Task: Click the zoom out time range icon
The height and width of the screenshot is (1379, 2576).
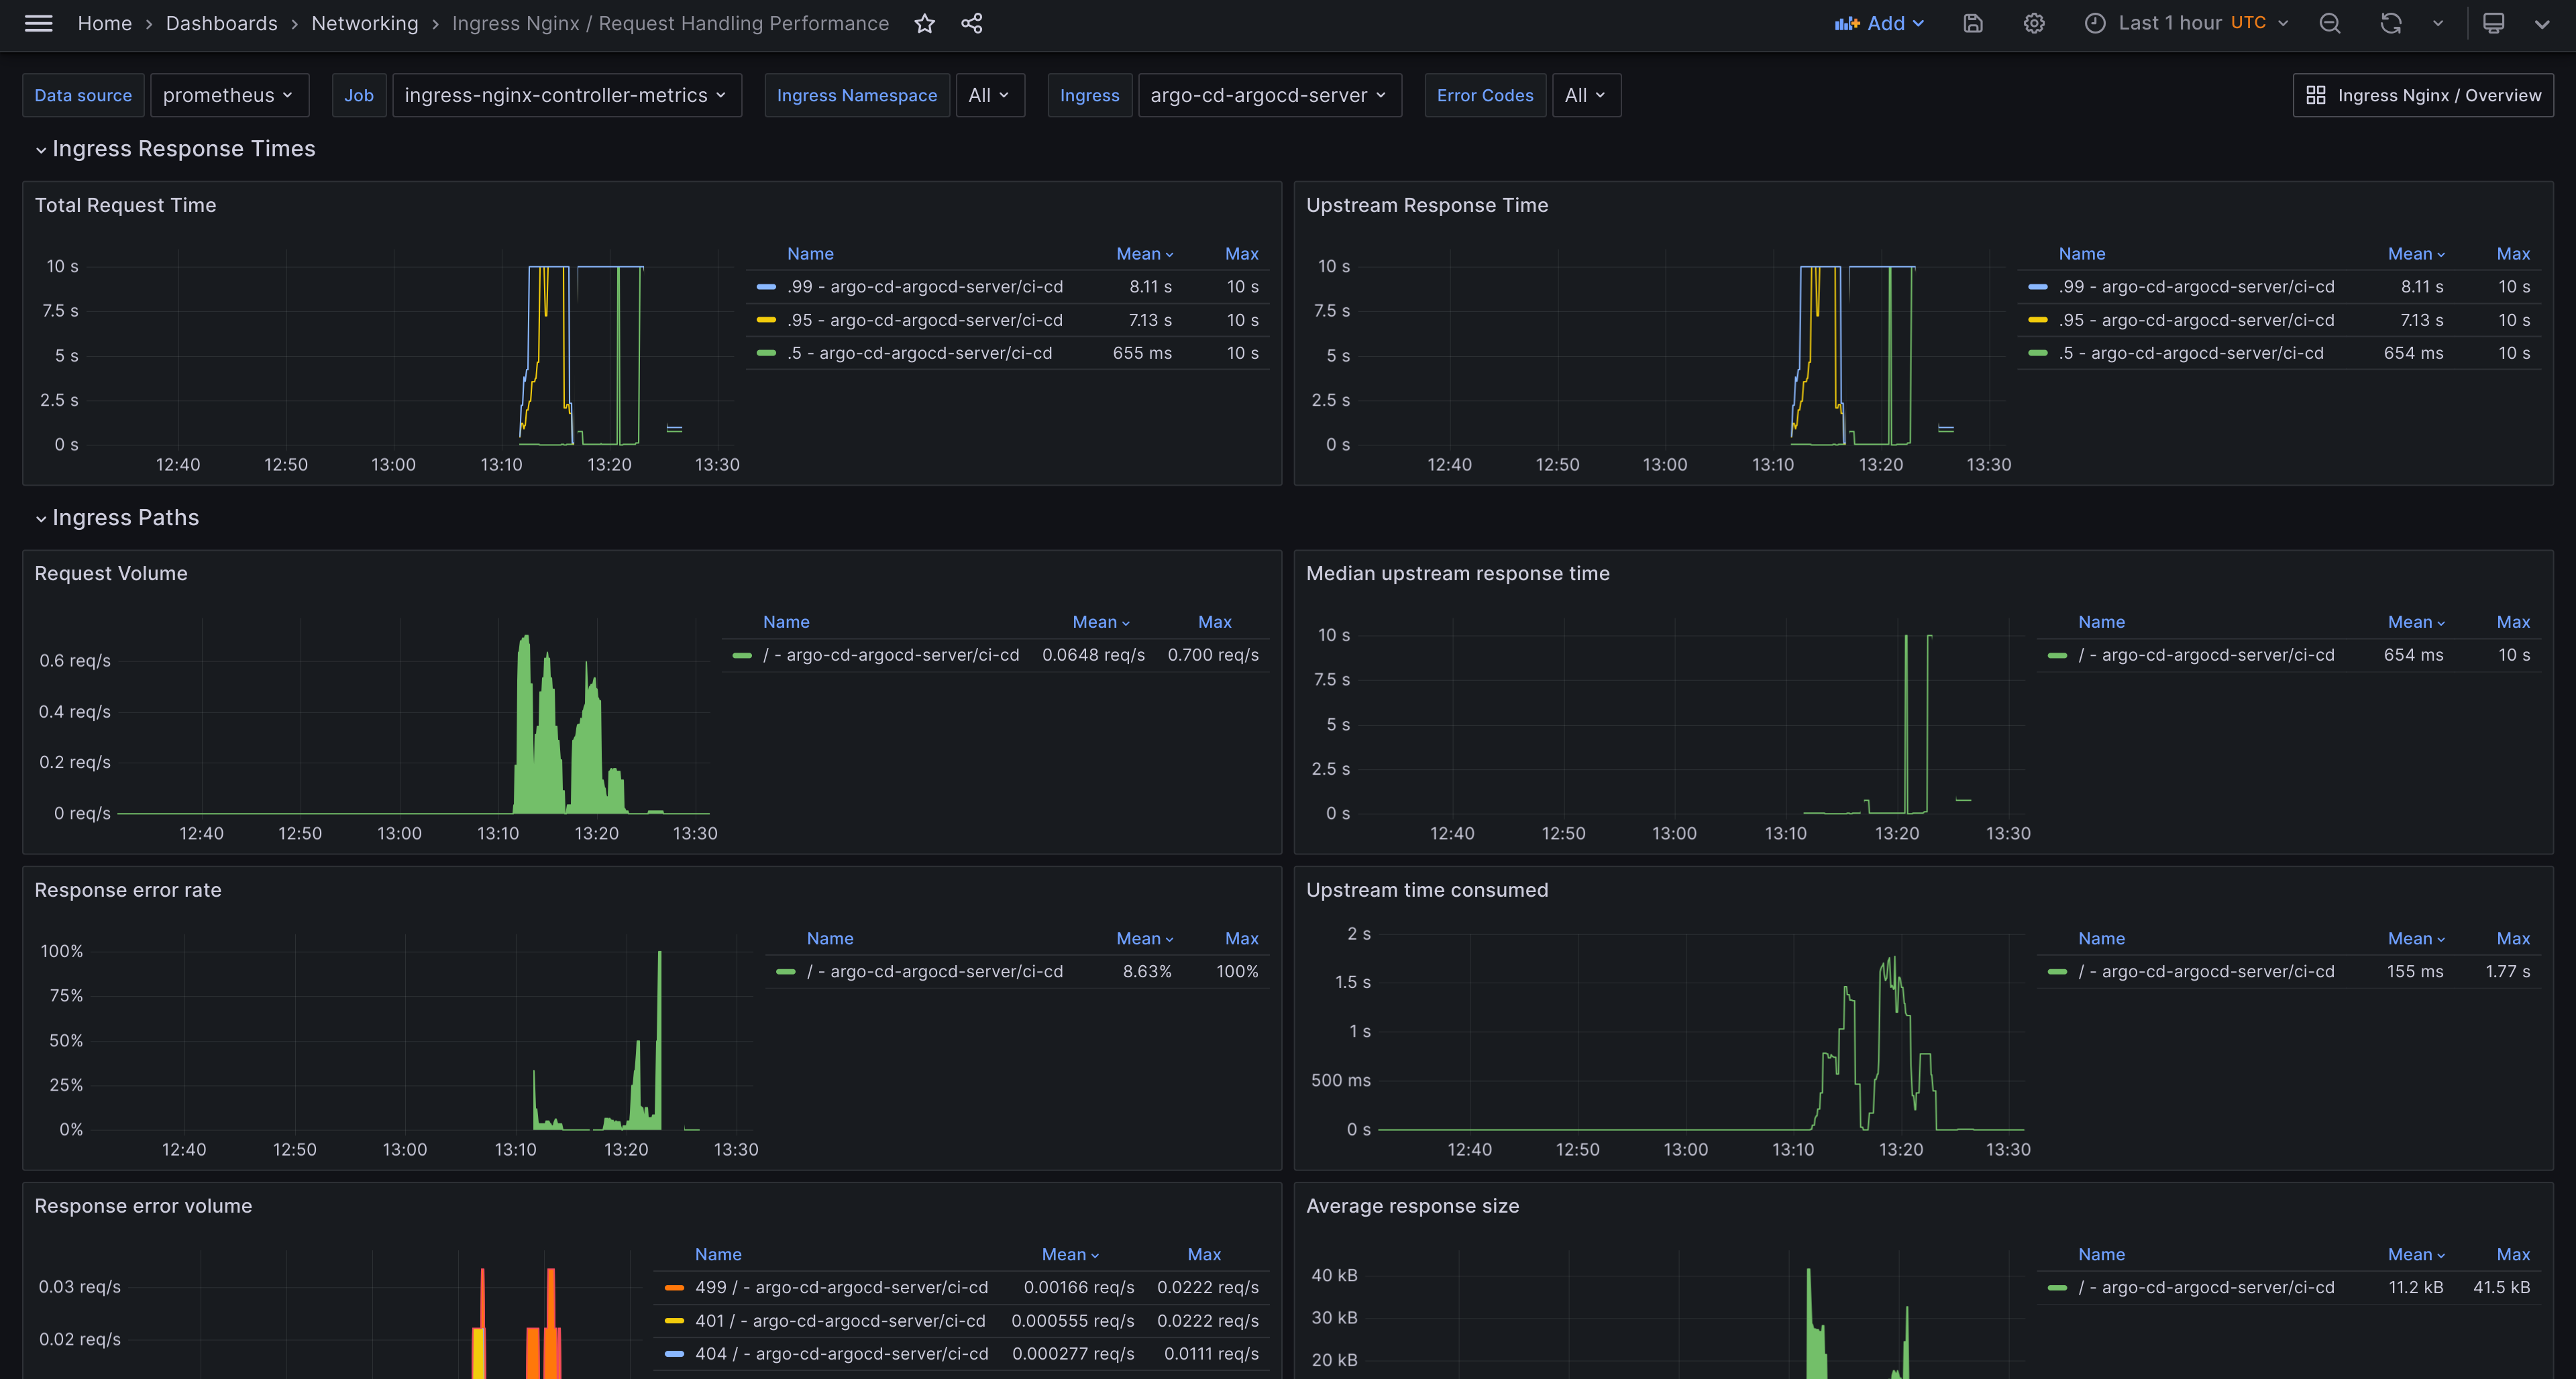Action: 2329,23
